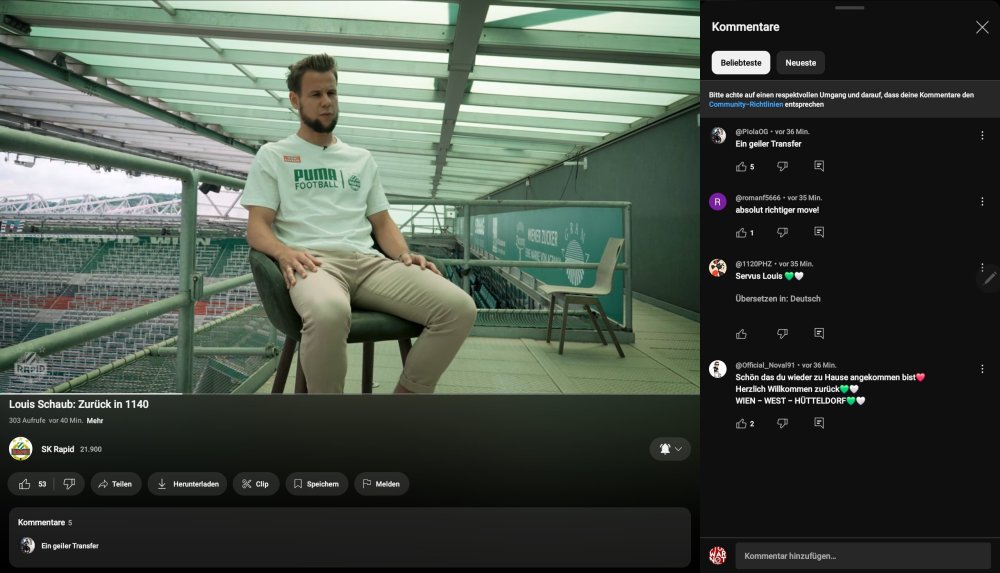Click the timestamp 'vor 35 Min.' of @romanf5666
Image resolution: width=1000 pixels, height=573 pixels.
(x=805, y=198)
